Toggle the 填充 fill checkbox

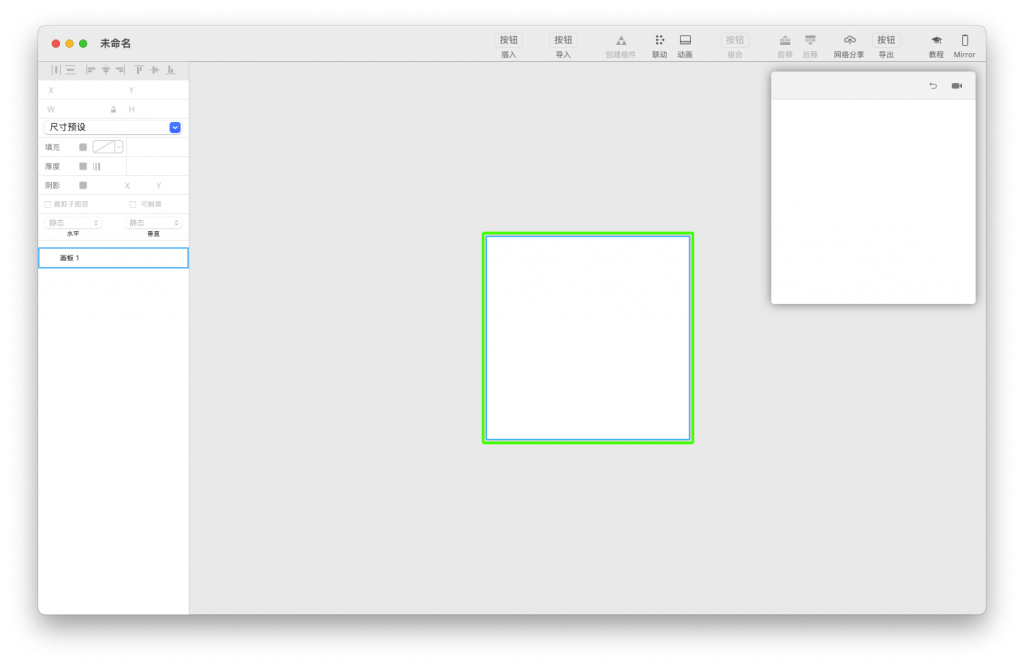[x=83, y=147]
